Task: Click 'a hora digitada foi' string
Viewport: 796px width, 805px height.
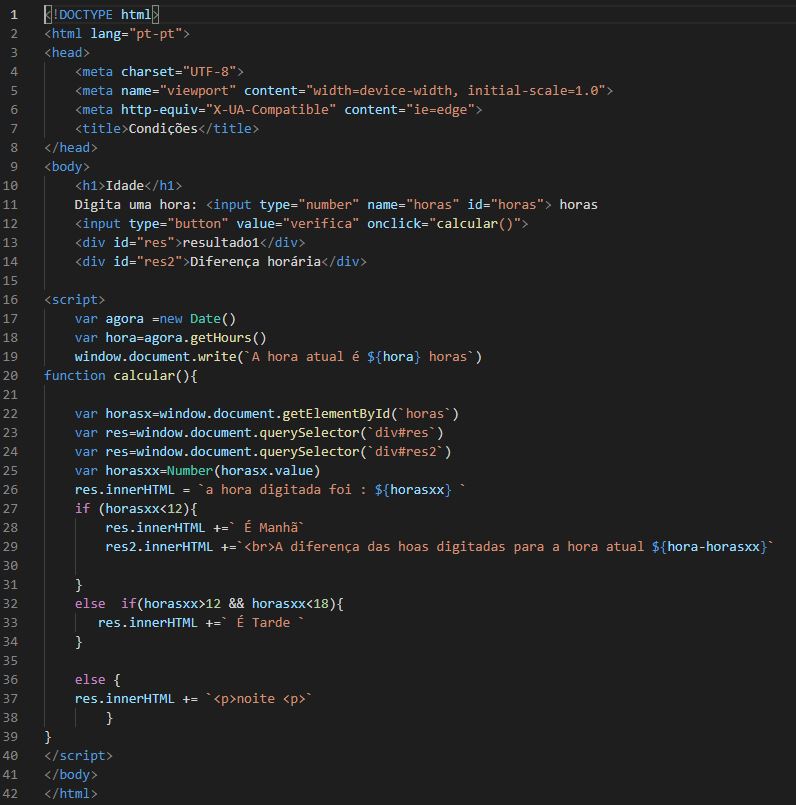Action: tap(278, 490)
